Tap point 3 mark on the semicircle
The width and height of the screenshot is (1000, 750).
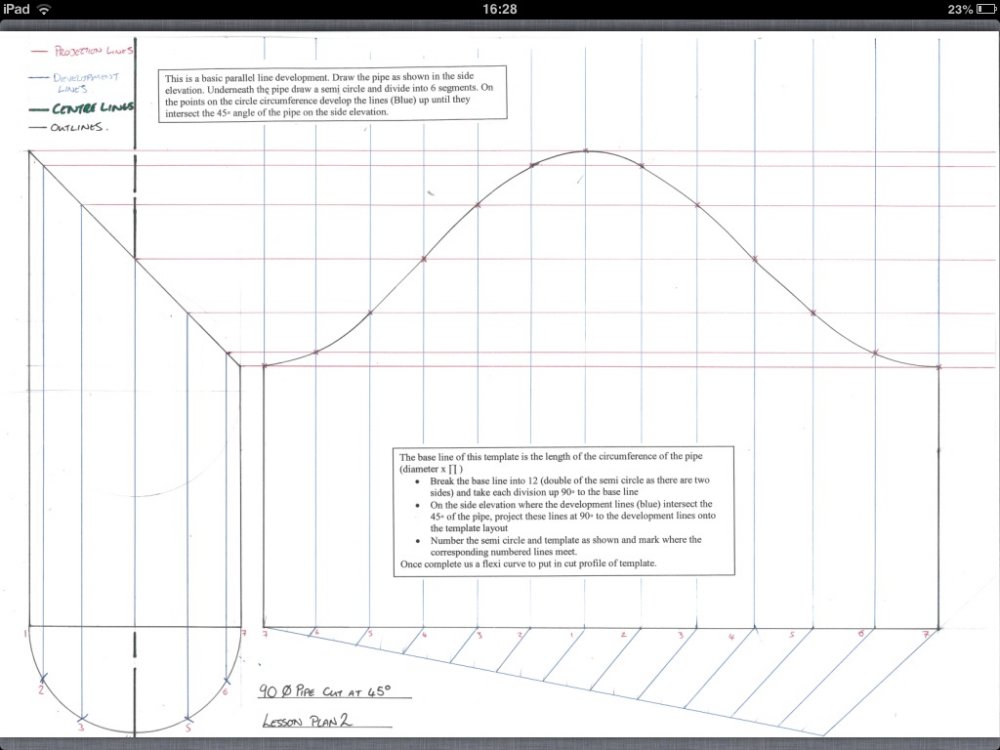(81, 717)
